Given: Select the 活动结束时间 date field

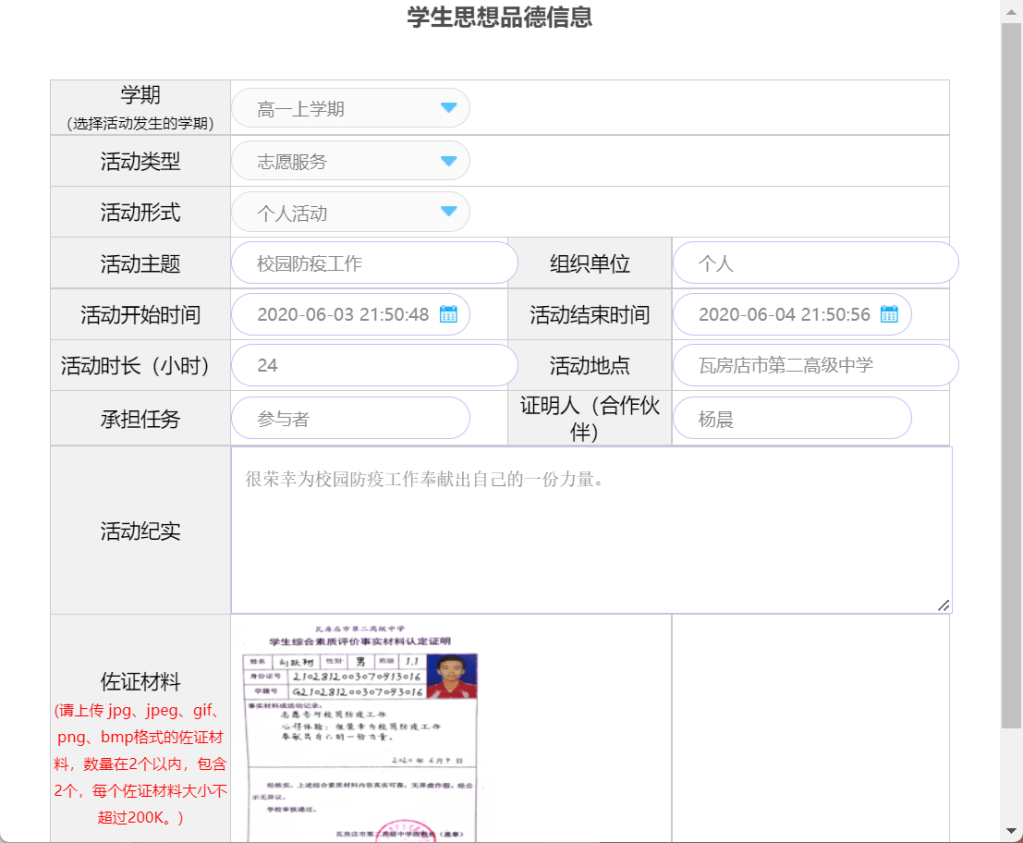Looking at the screenshot, I should tap(782, 314).
